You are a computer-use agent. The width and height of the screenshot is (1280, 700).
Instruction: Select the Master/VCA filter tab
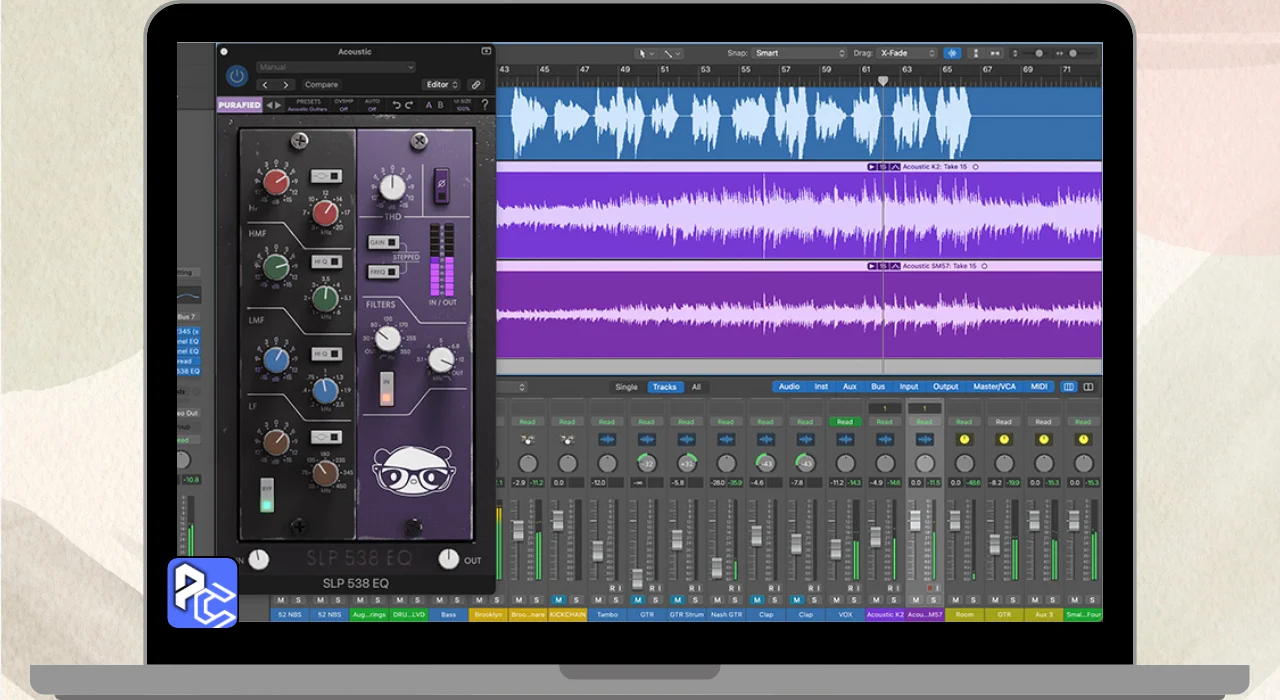(994, 387)
